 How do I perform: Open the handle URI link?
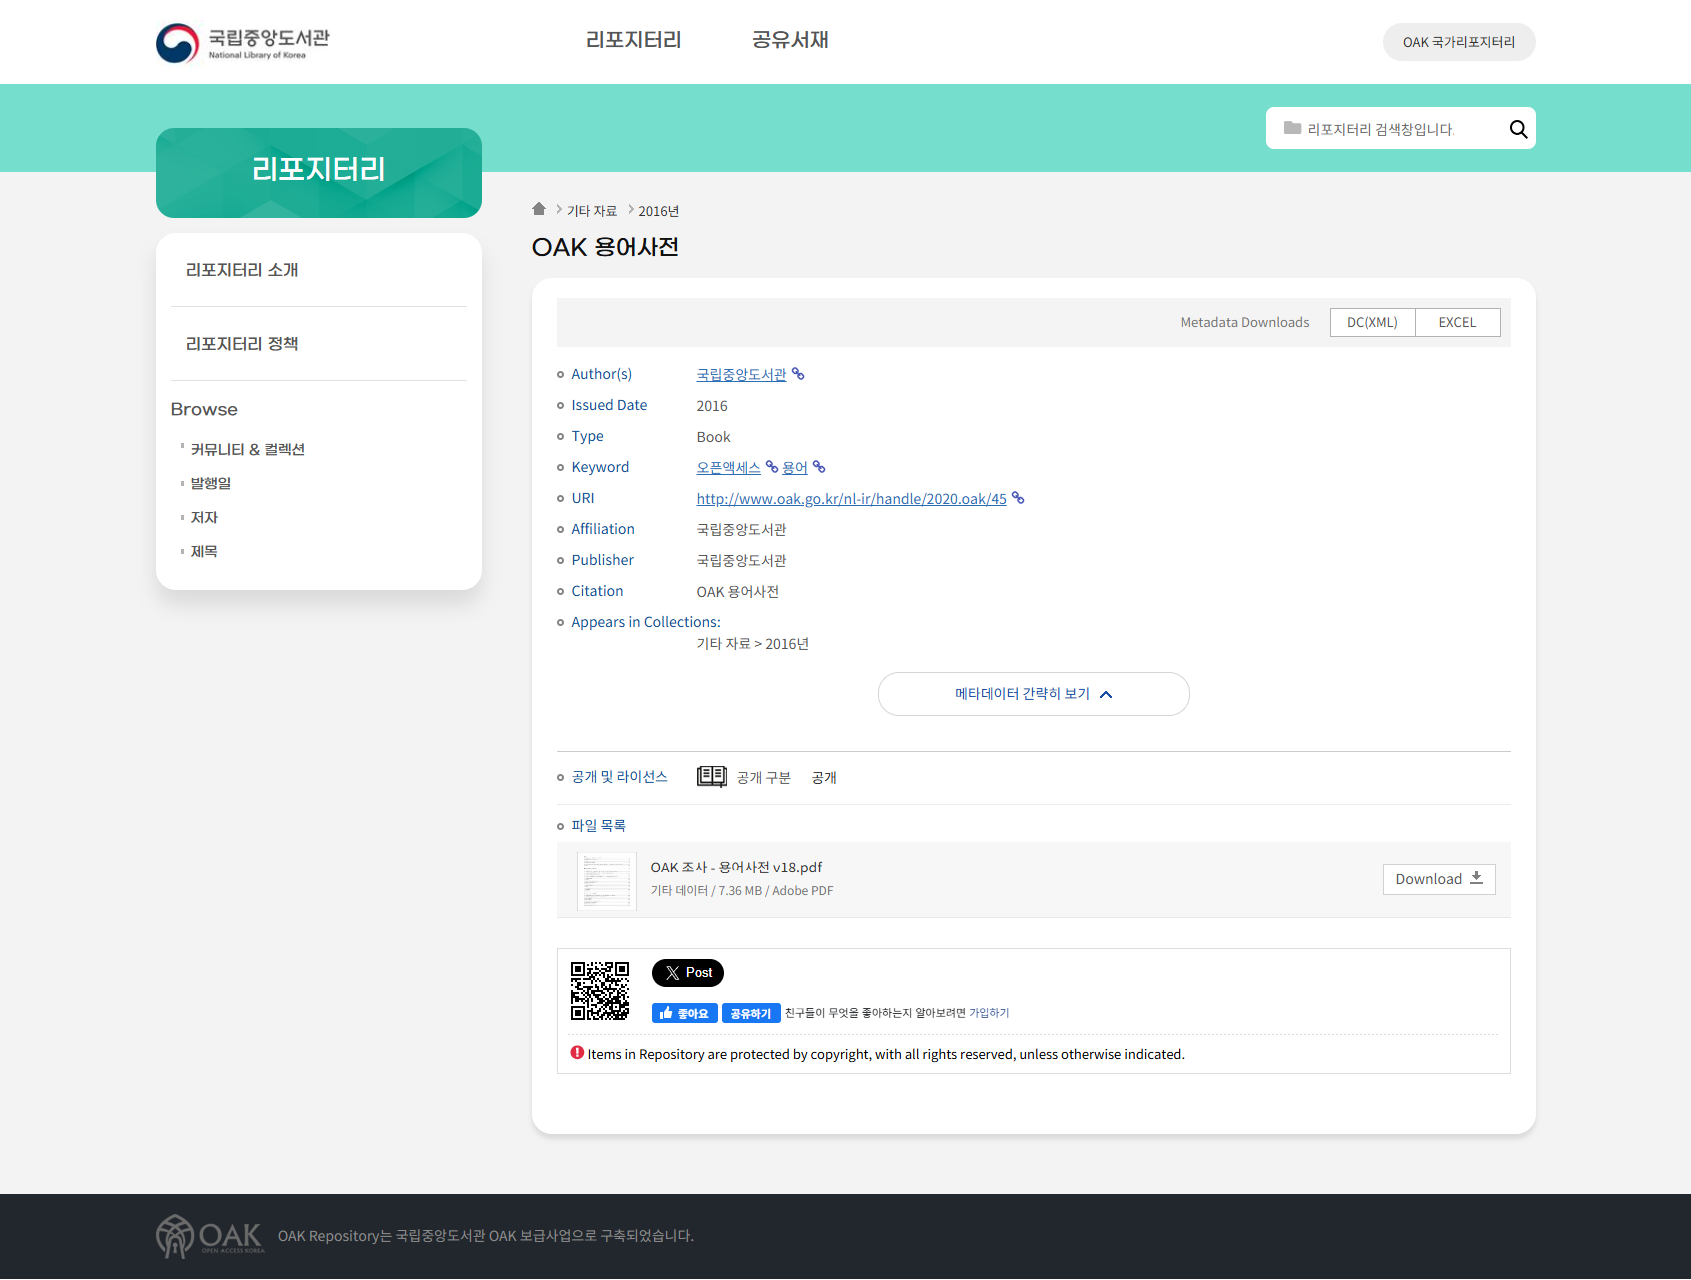(x=851, y=499)
